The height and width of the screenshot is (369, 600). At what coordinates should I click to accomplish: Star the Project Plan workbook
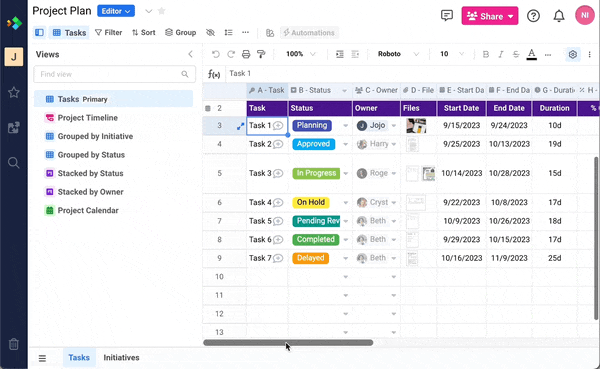click(x=162, y=11)
